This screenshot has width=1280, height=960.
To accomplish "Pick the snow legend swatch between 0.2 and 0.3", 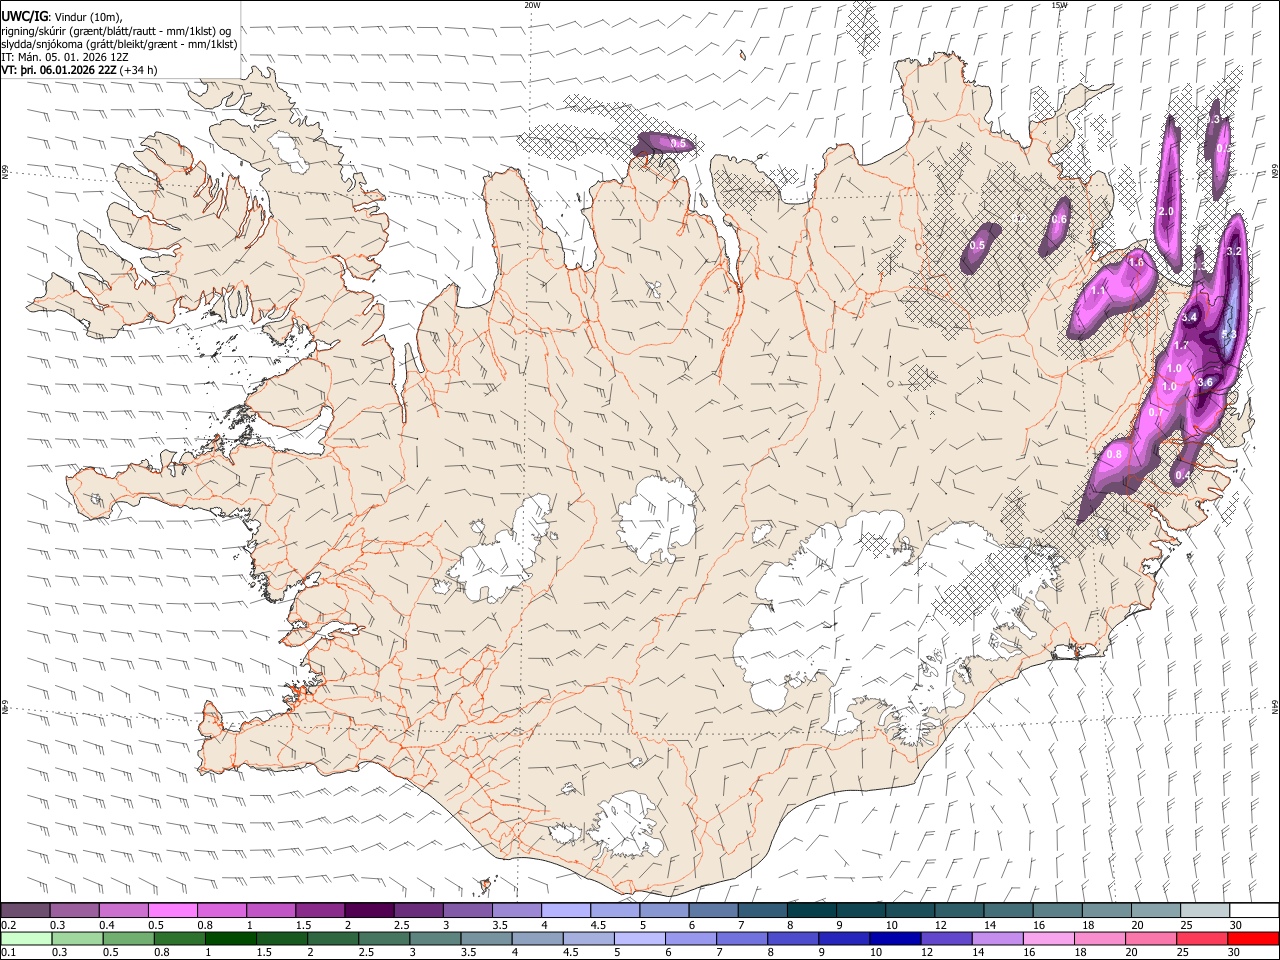I will (x=25, y=910).
